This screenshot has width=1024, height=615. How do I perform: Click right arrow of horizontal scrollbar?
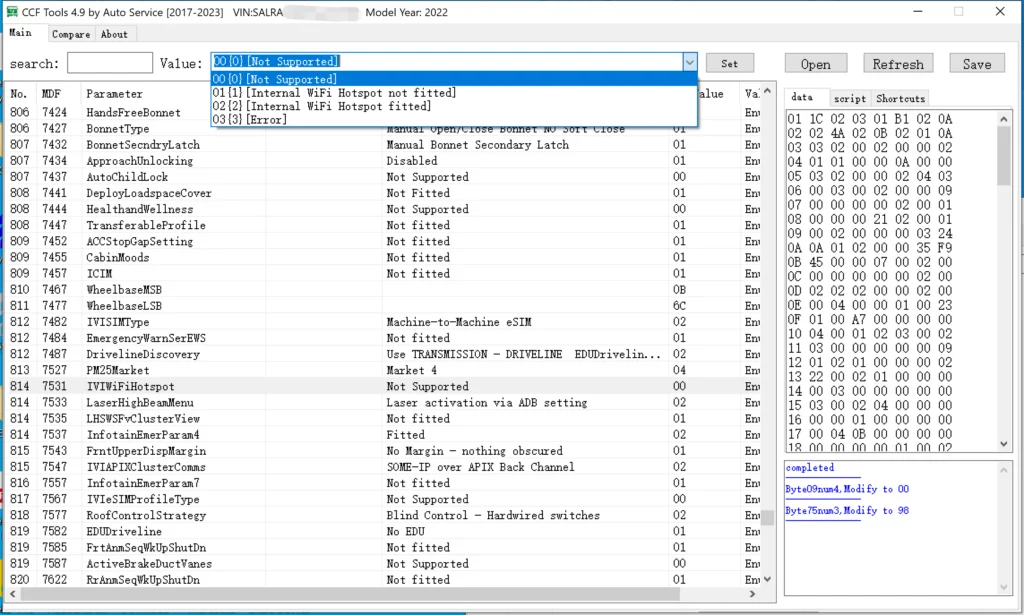point(752,594)
